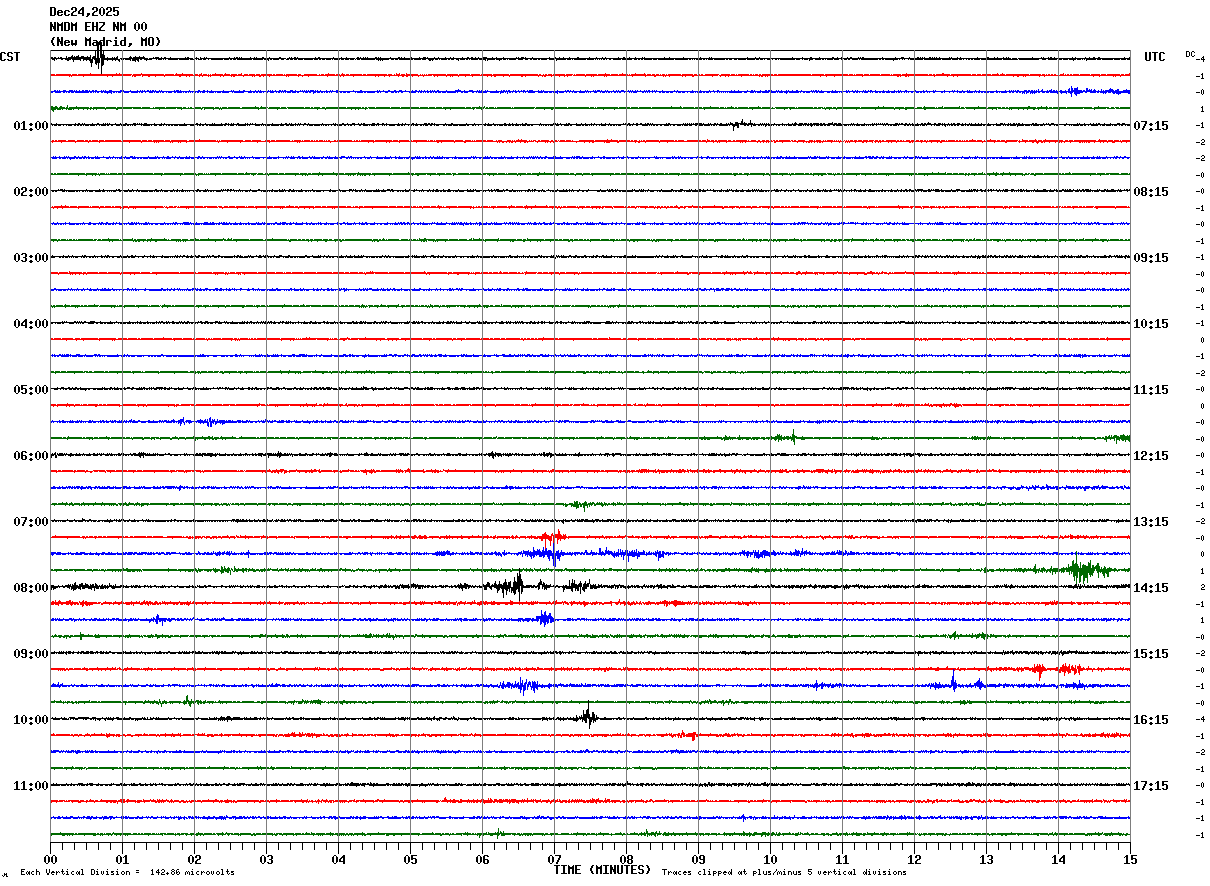
Task: Select the 02:00 CST row label
Action: 30,192
